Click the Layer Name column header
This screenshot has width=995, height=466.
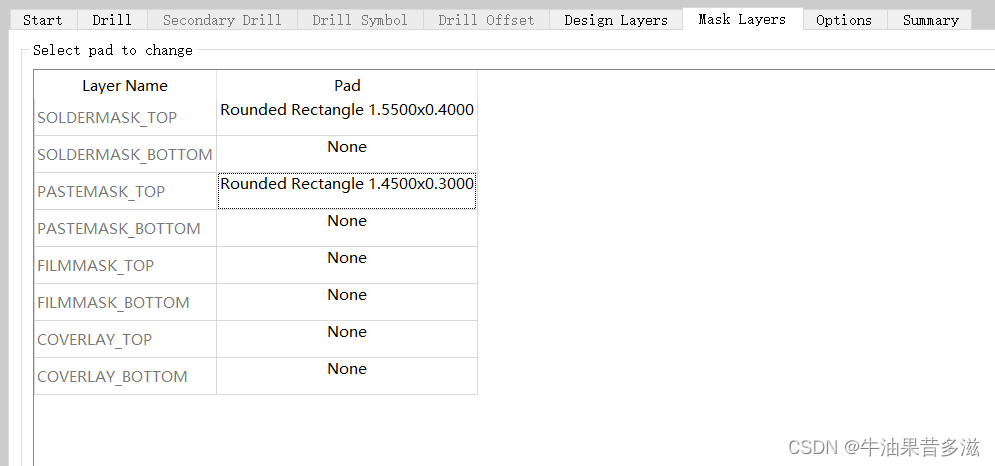(x=125, y=86)
